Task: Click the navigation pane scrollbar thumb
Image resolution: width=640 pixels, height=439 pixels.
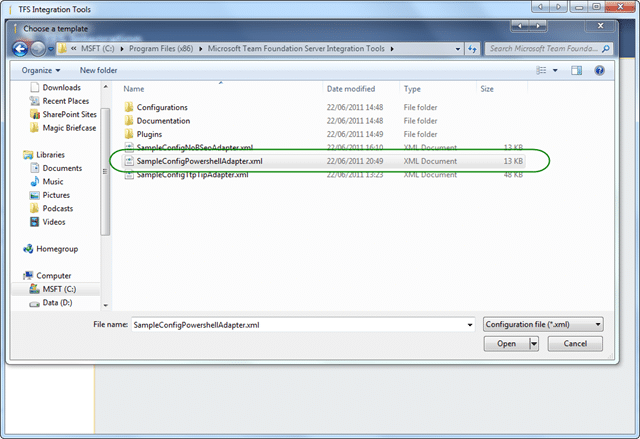Action: coord(105,172)
